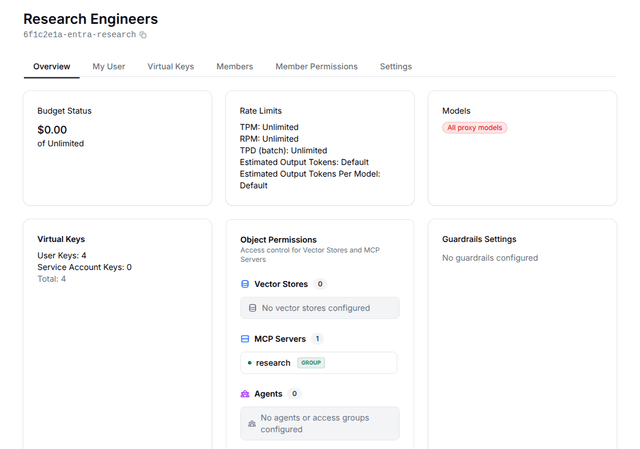Click the TPM: Unlimited line
Image resolution: width=640 pixels, height=449 pixels.
click(269, 127)
